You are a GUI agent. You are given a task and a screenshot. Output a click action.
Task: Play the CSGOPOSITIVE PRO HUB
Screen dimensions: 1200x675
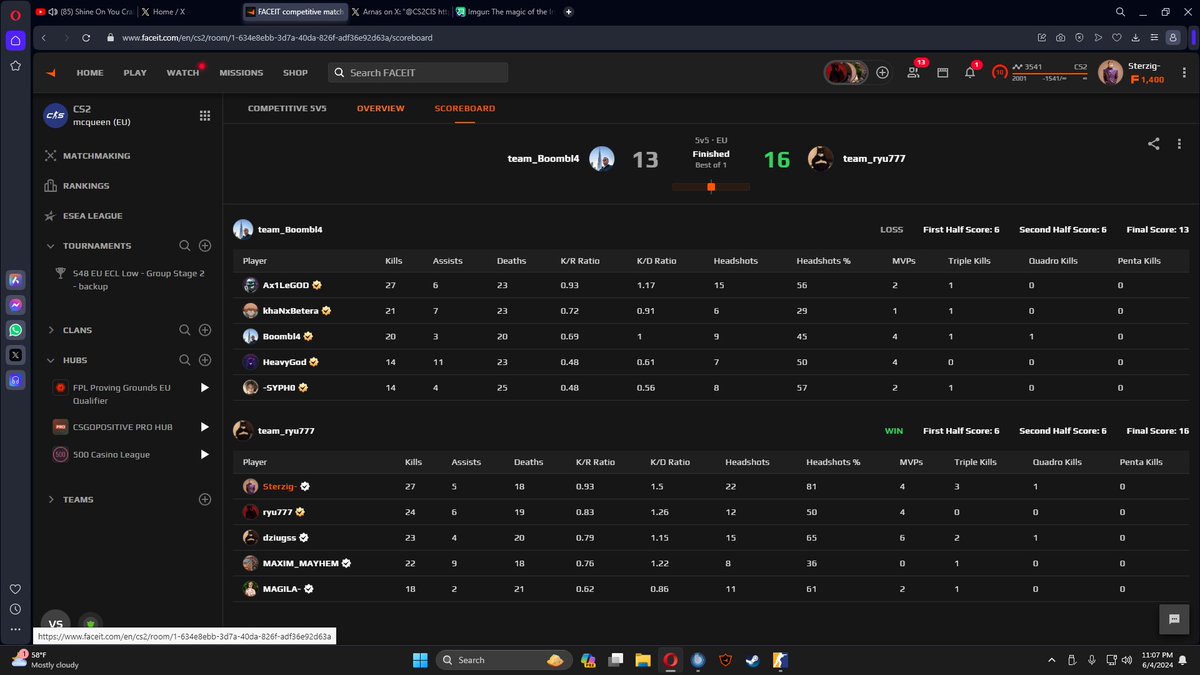pyautogui.click(x=205, y=427)
